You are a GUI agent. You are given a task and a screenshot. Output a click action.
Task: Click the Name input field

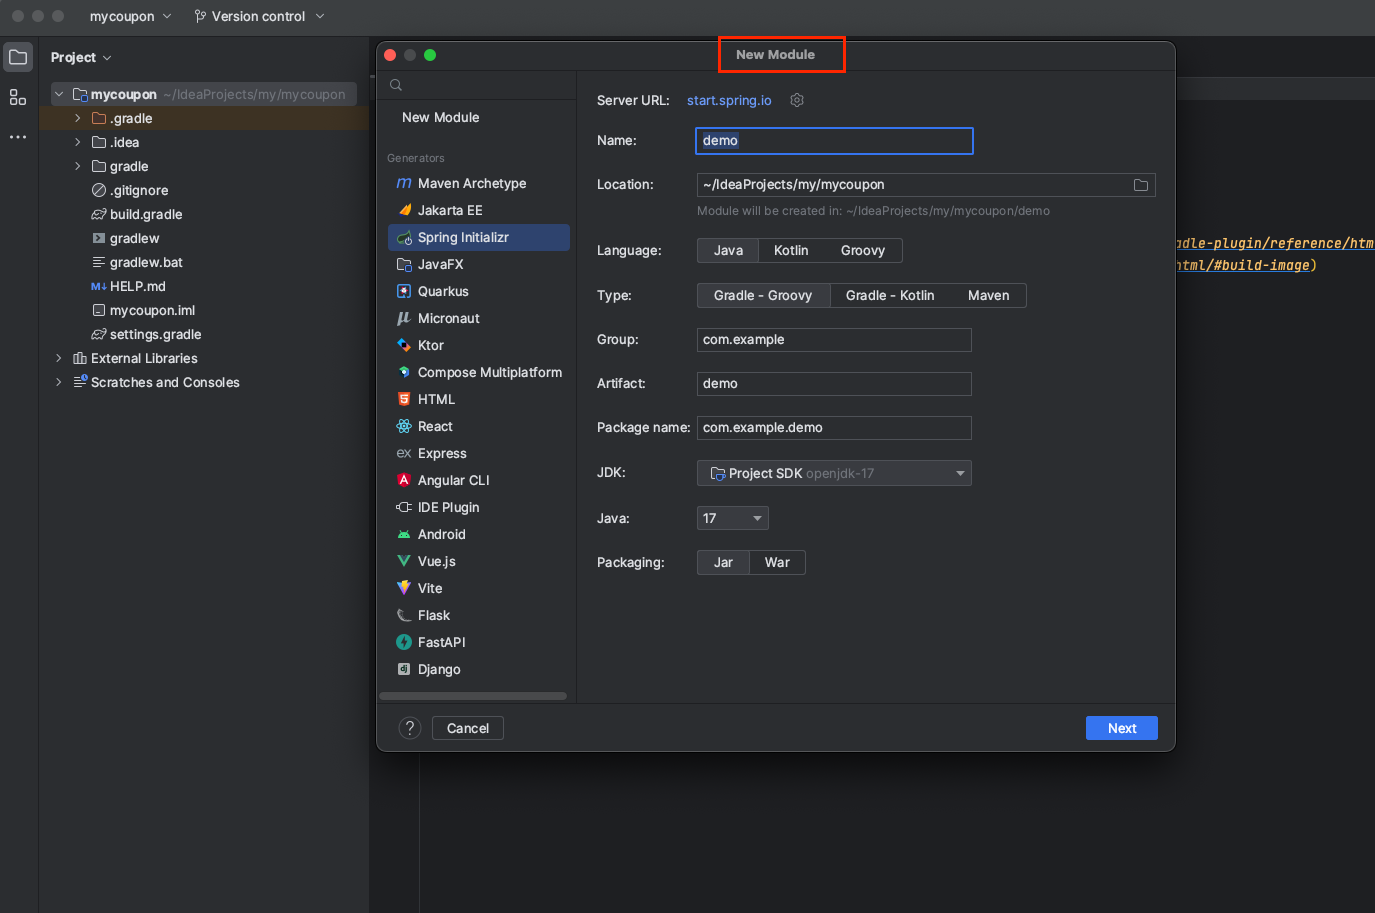click(834, 141)
